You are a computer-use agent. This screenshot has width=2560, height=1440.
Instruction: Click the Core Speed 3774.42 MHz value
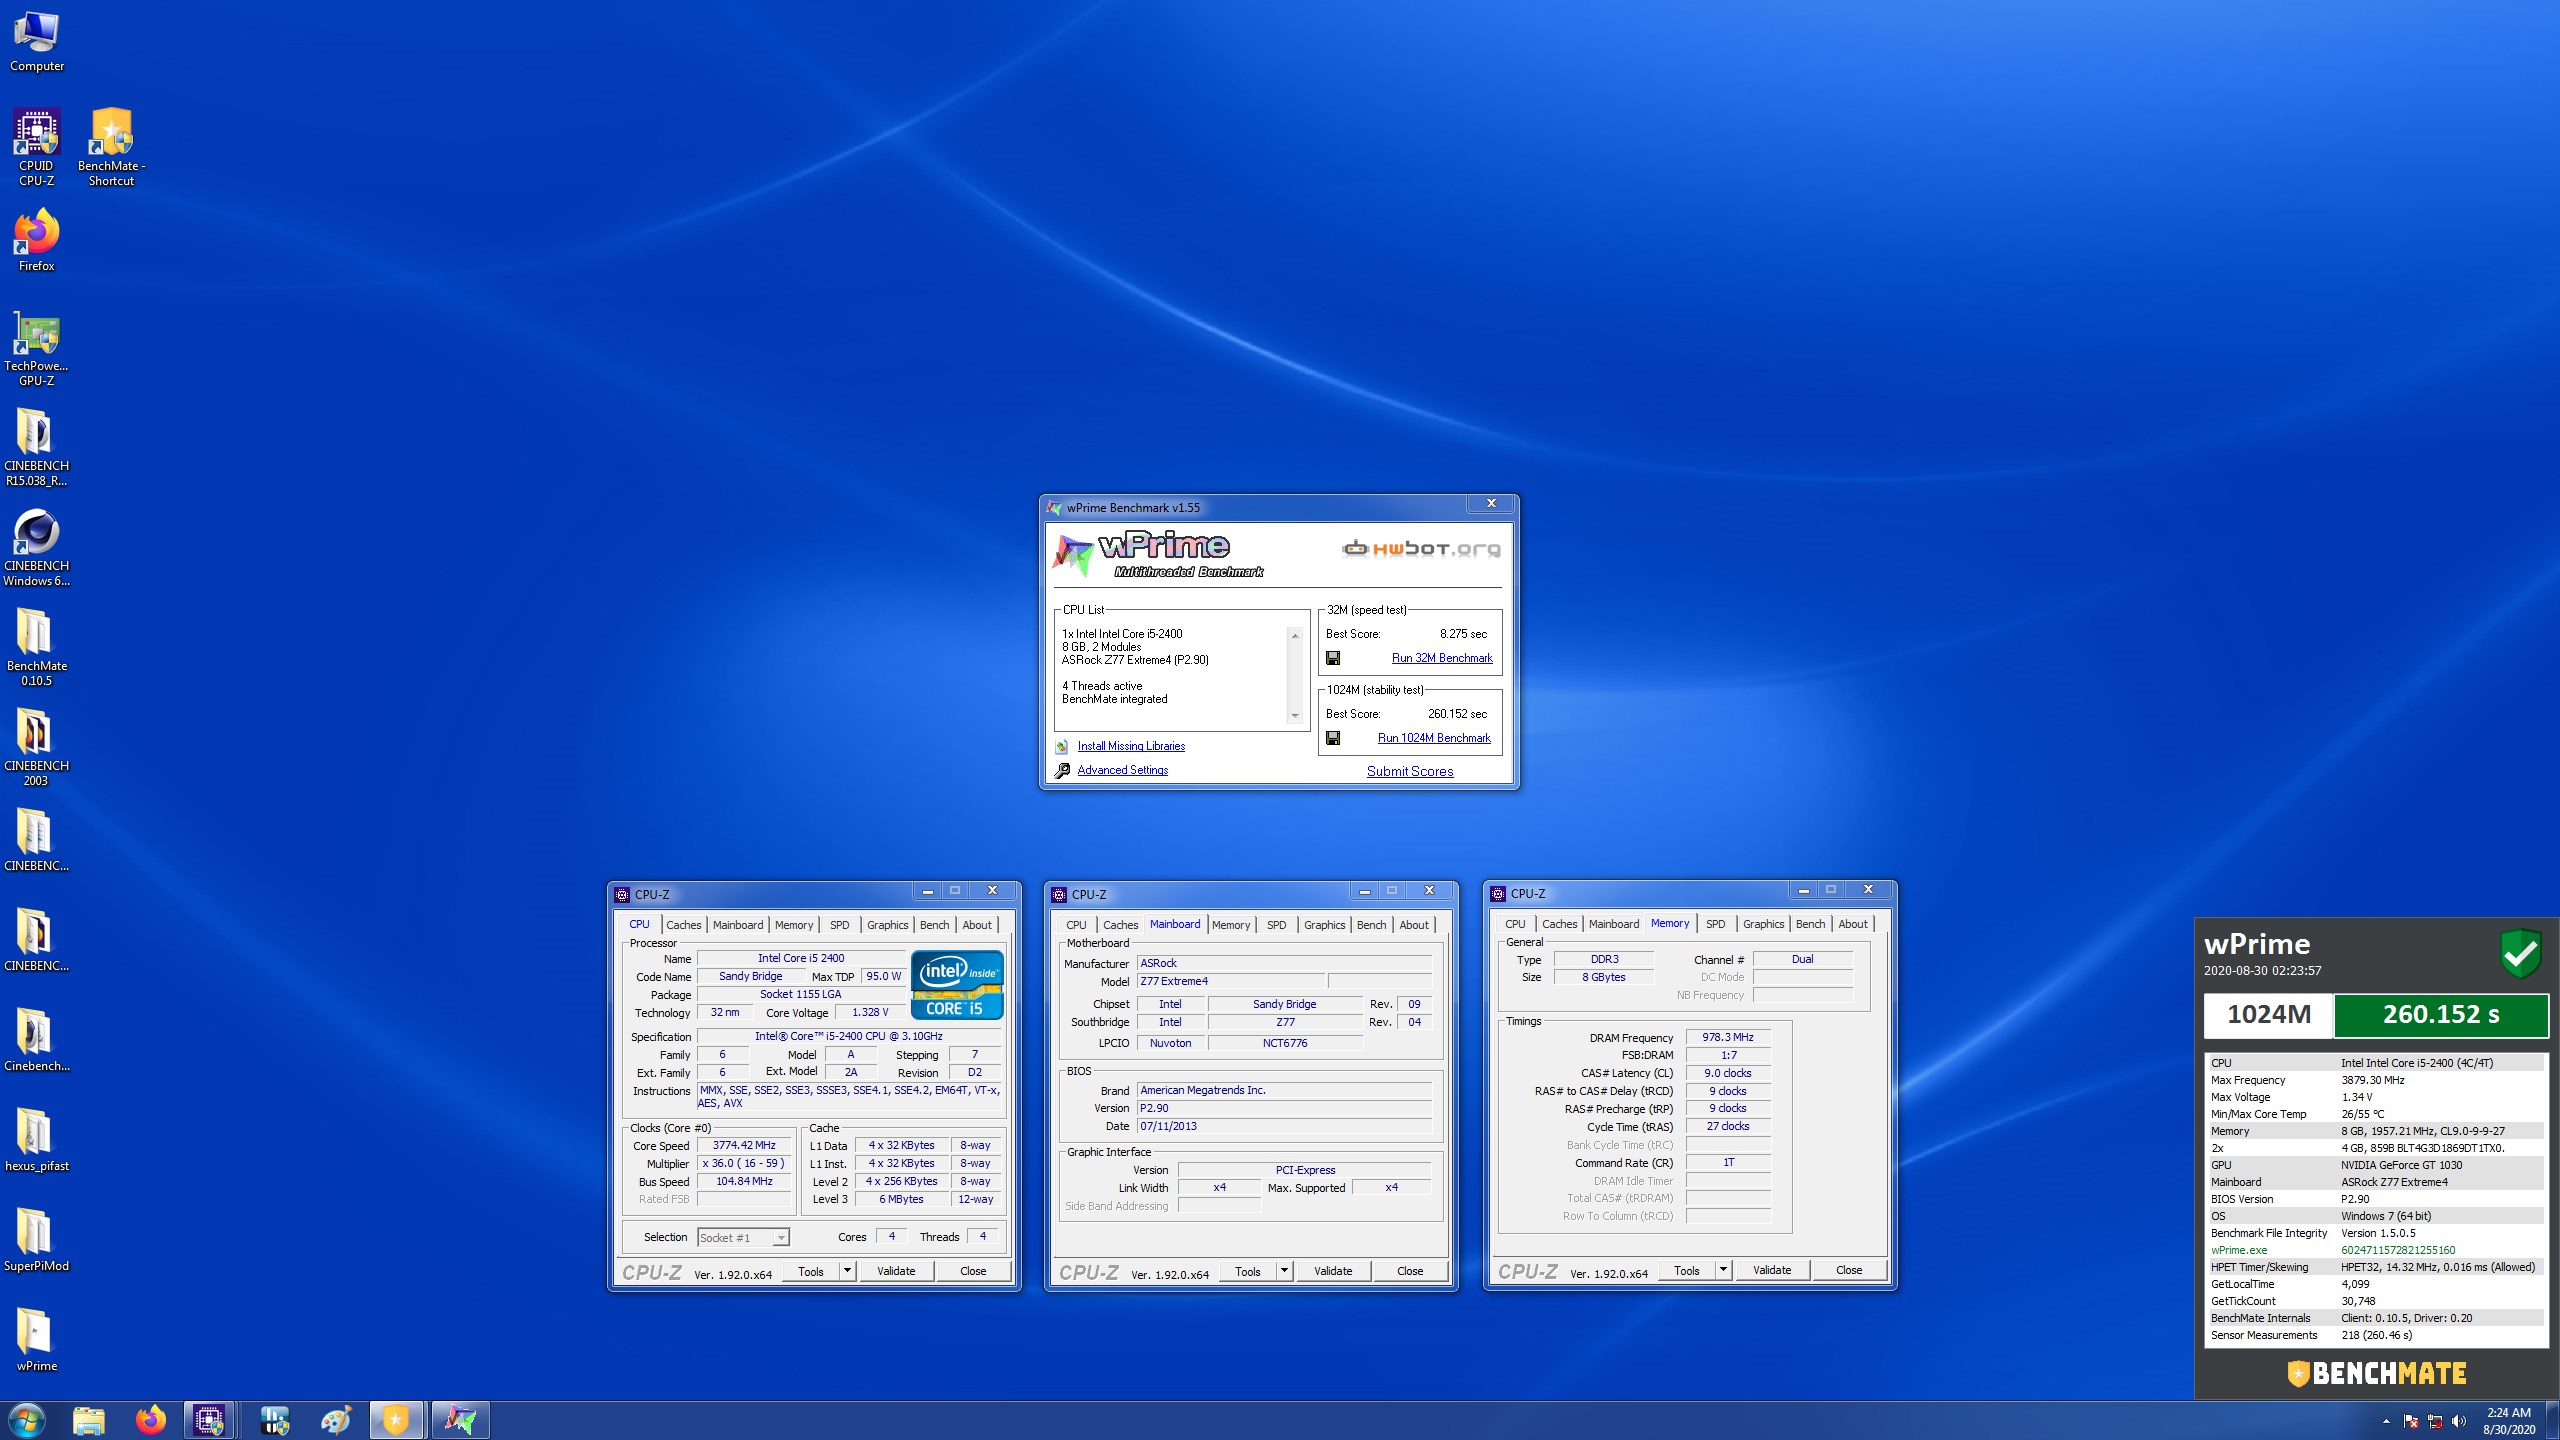744,1146
